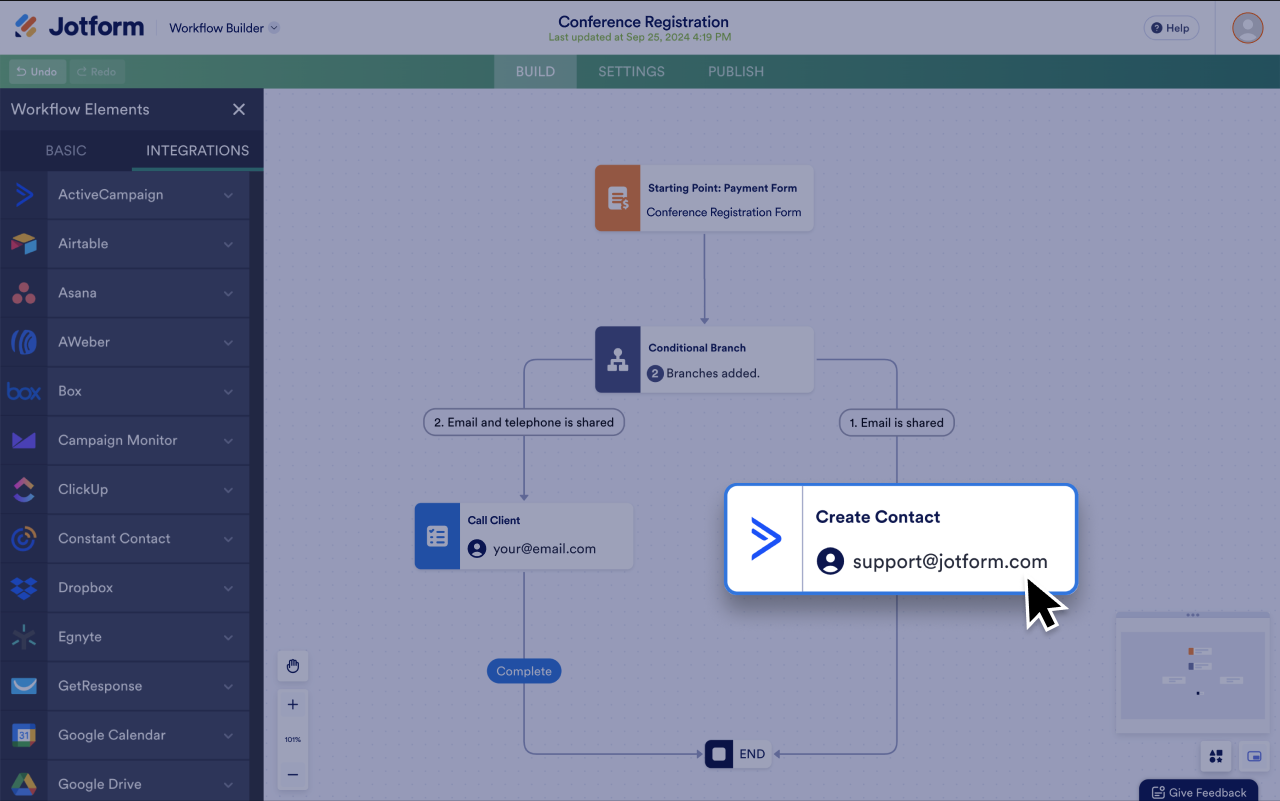1280x801 pixels.
Task: Expand the Google Calendar chevron
Action: tap(229, 735)
